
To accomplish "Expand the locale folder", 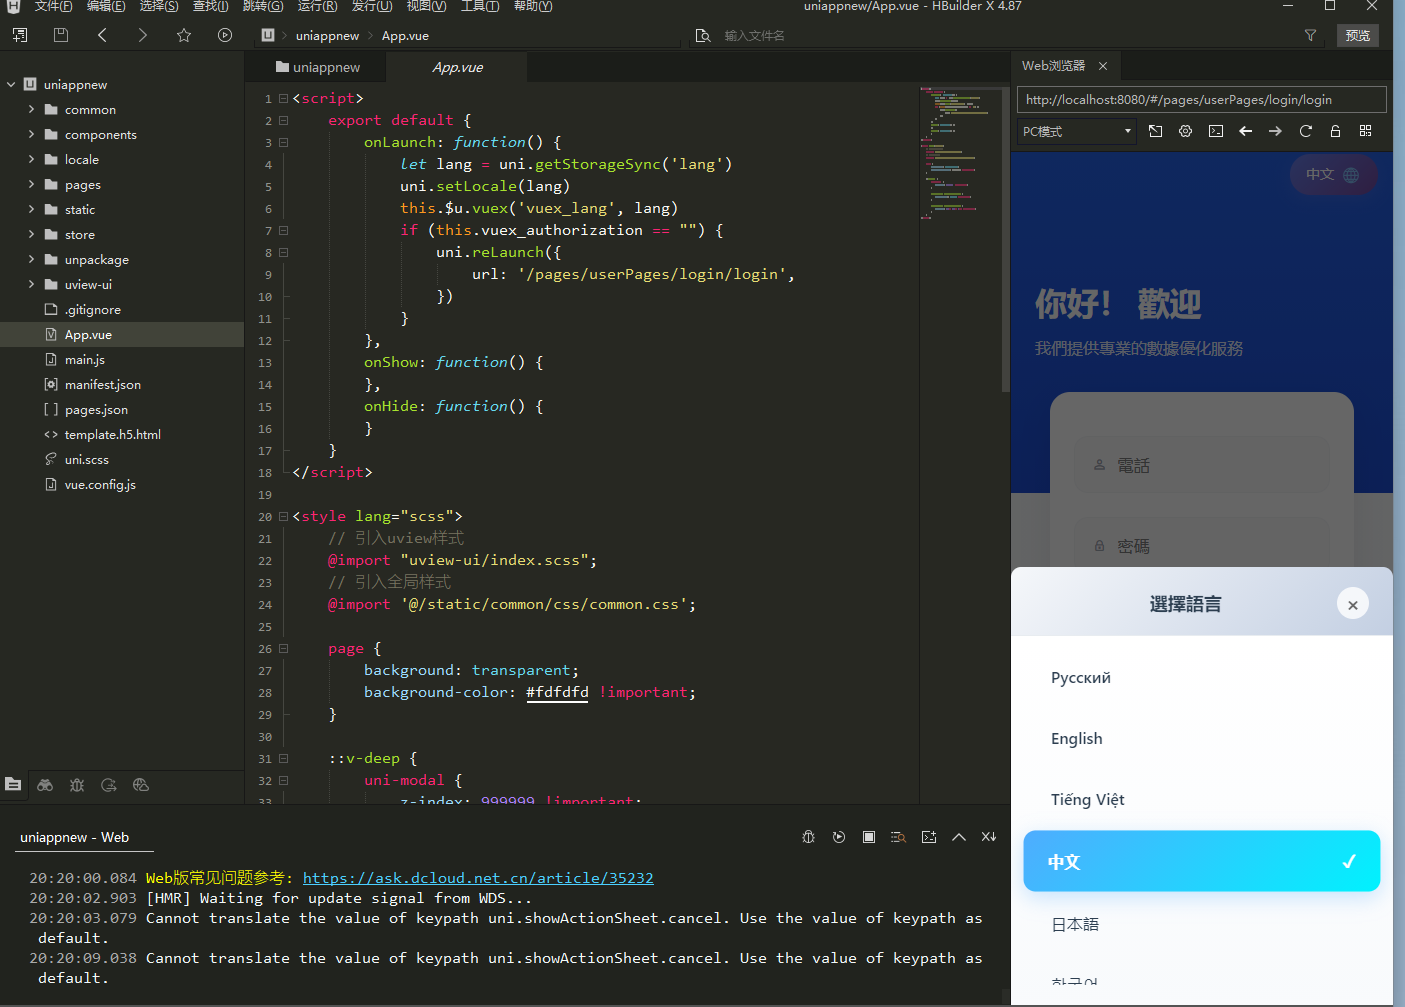I will pyautogui.click(x=31, y=159).
